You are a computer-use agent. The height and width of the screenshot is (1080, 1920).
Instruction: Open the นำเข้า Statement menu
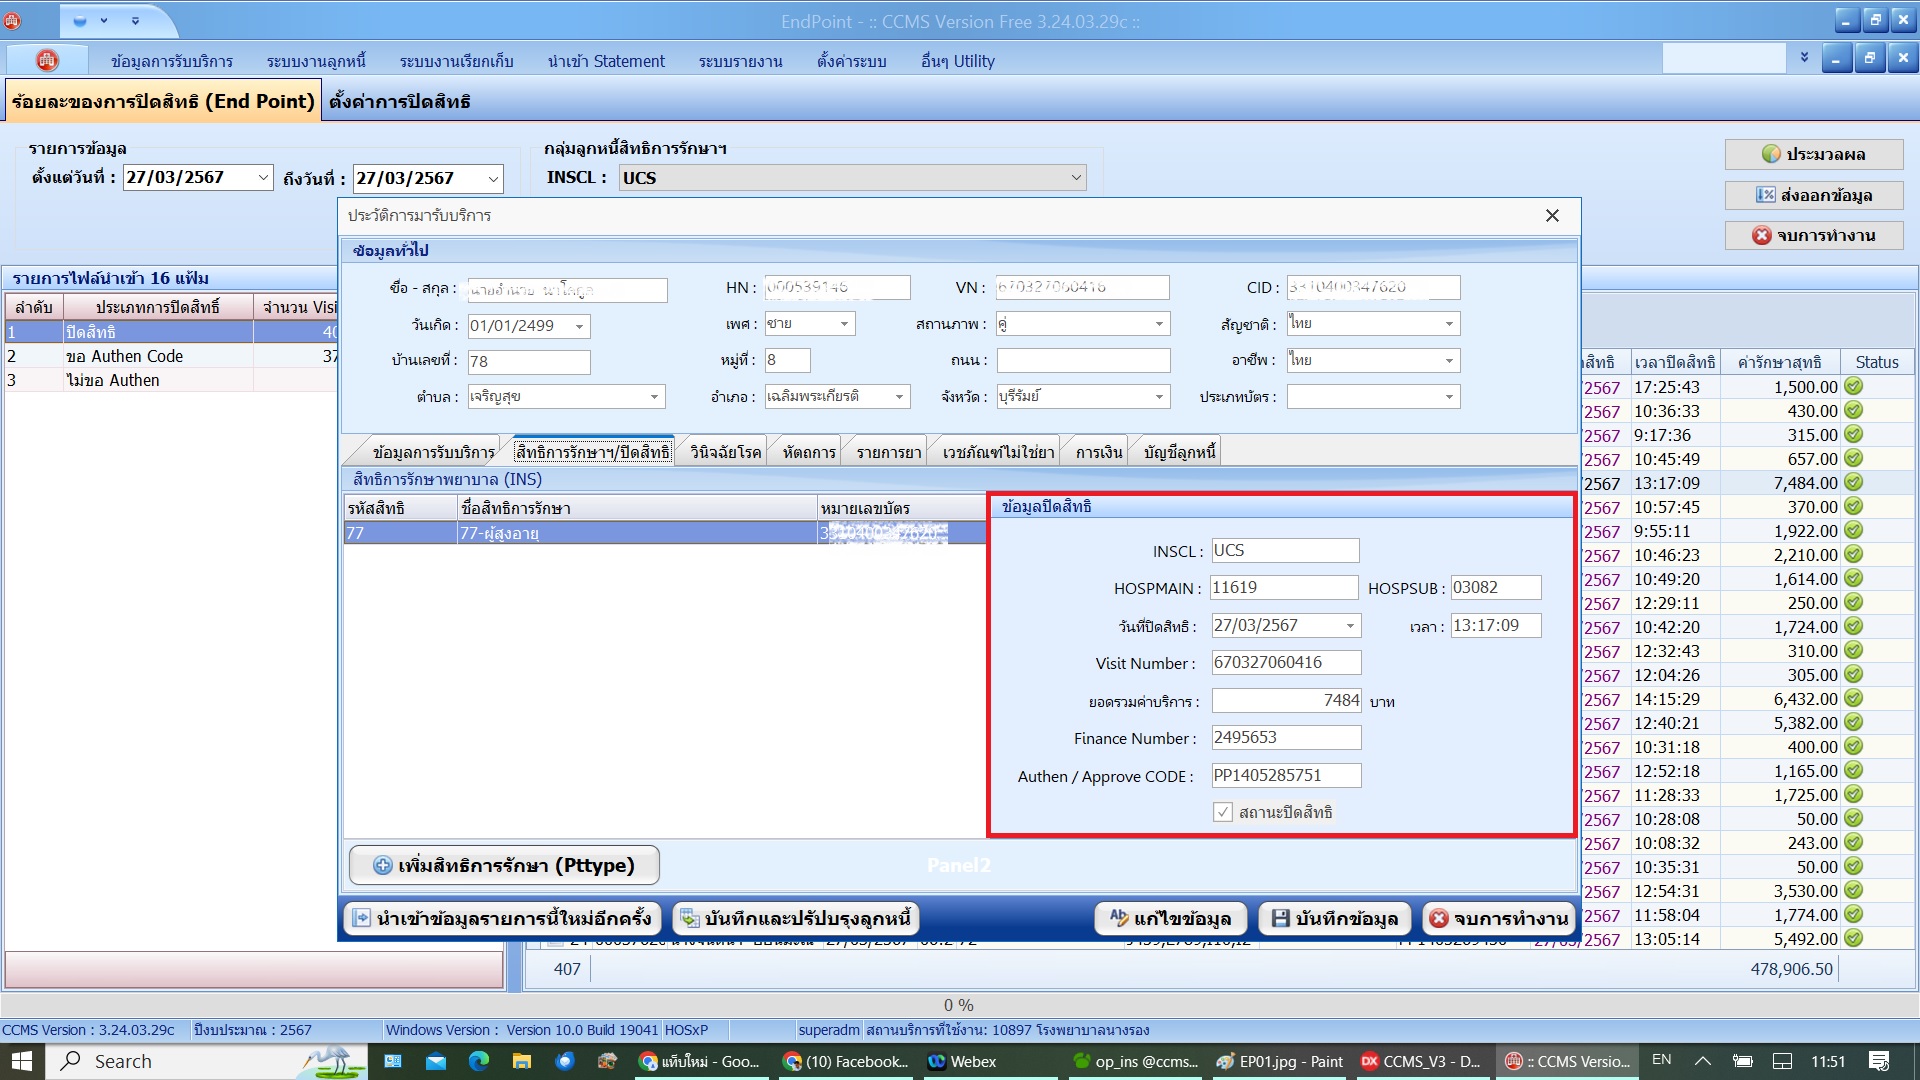606,61
